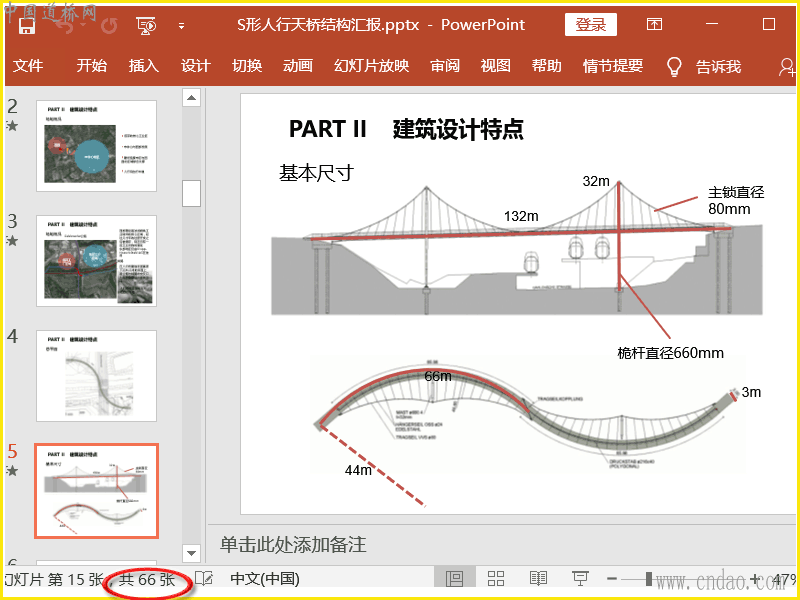Switch to the 插入 tab
The width and height of the screenshot is (800, 600).
[x=143, y=66]
